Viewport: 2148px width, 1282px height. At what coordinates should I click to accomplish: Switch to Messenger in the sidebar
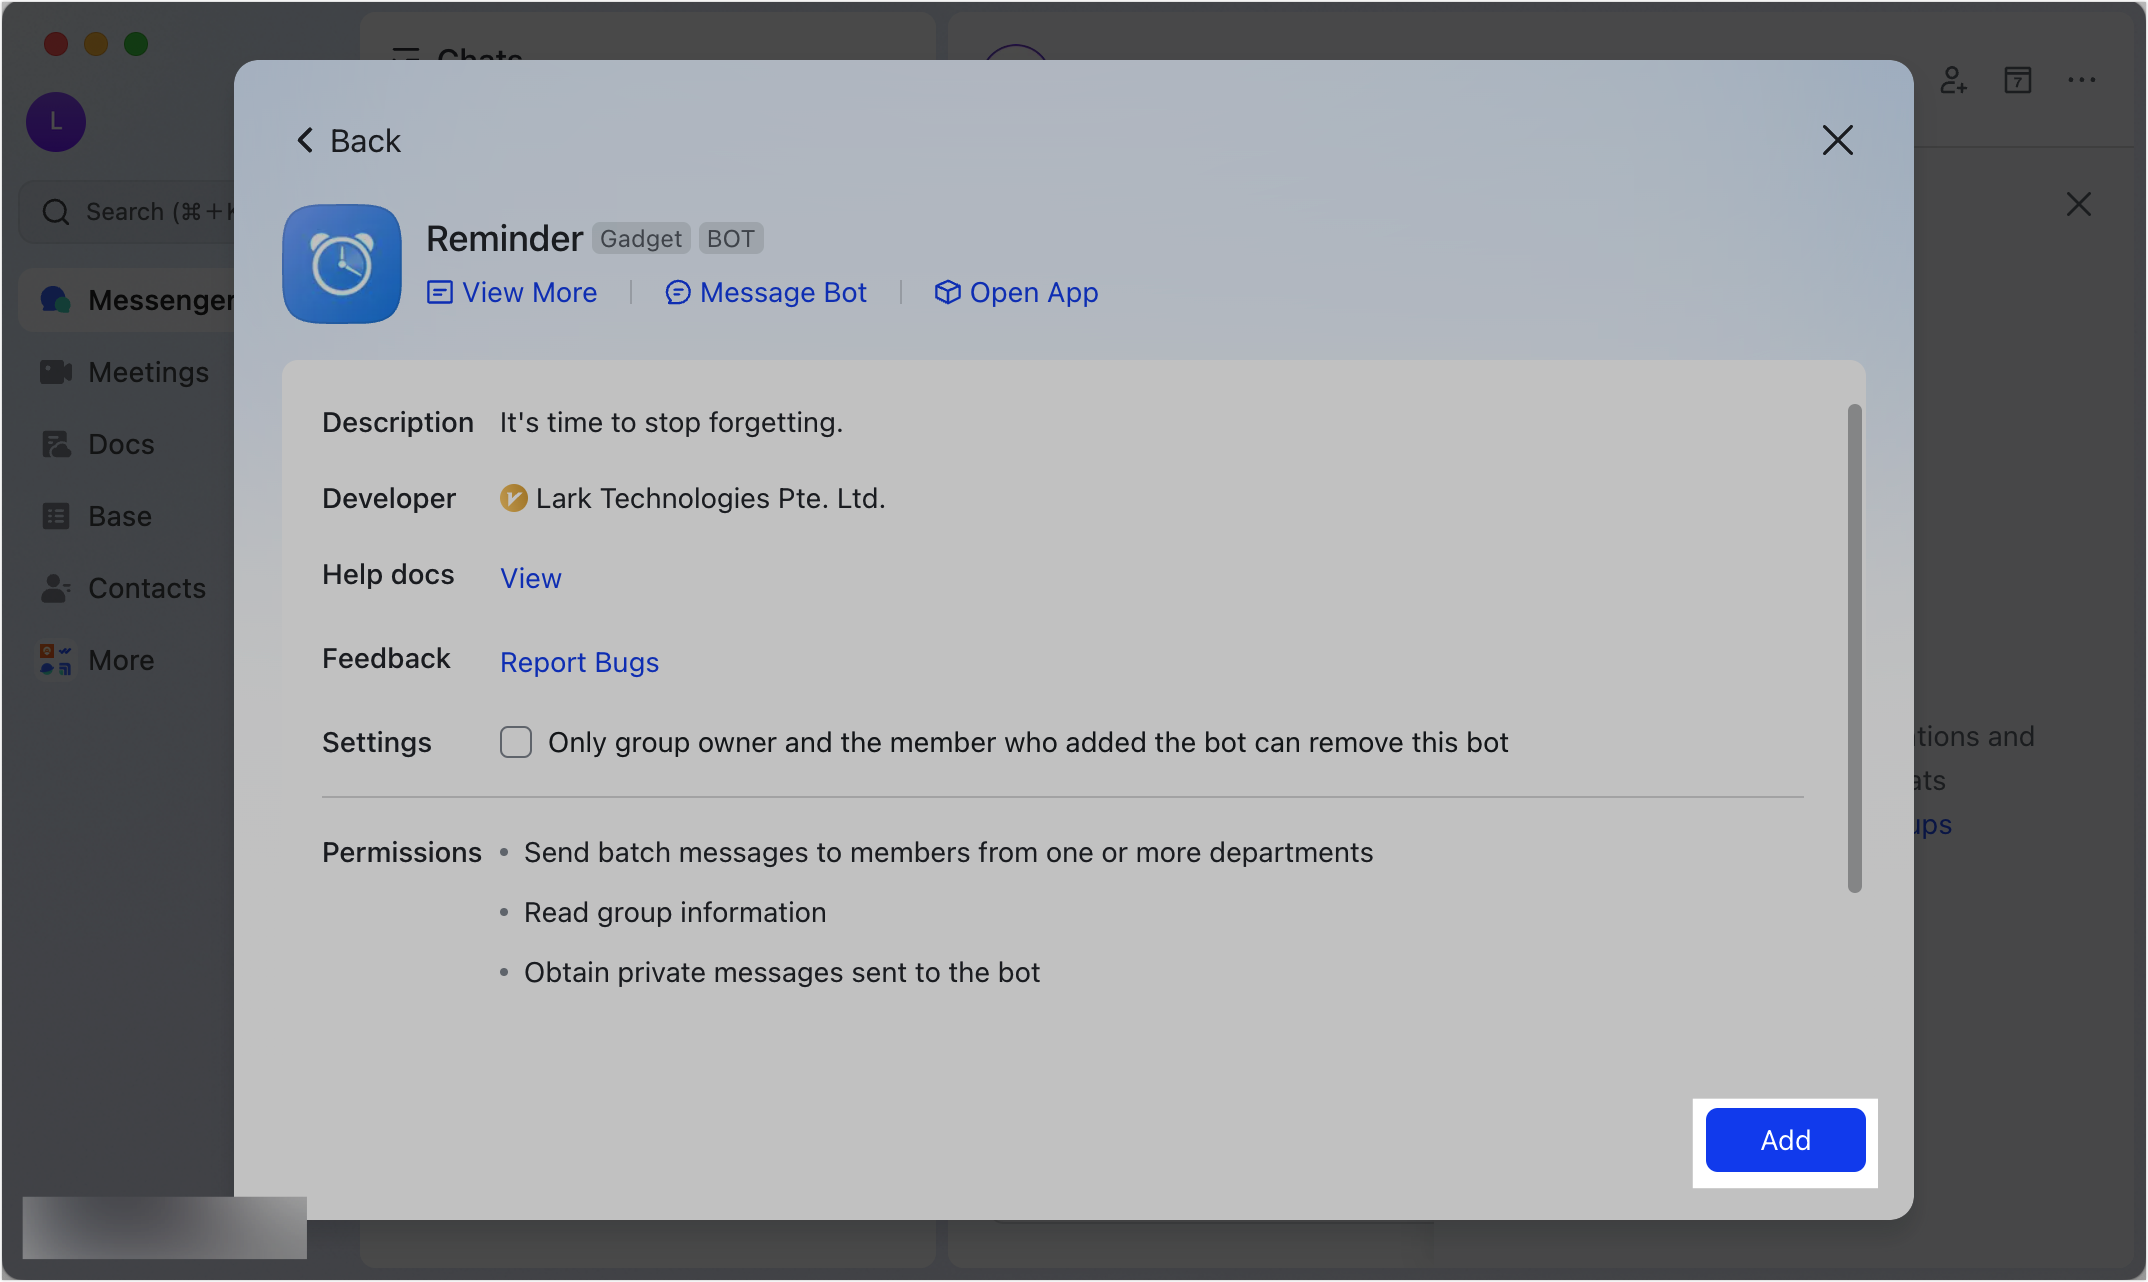coord(160,299)
